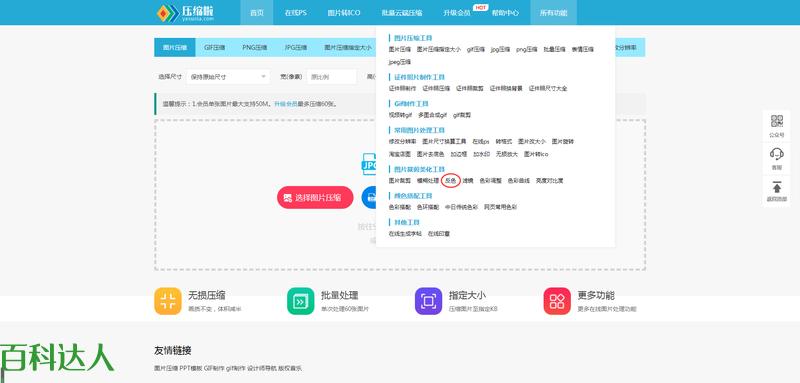Switch to the JPG压缩 tab in tab bar

(x=296, y=47)
